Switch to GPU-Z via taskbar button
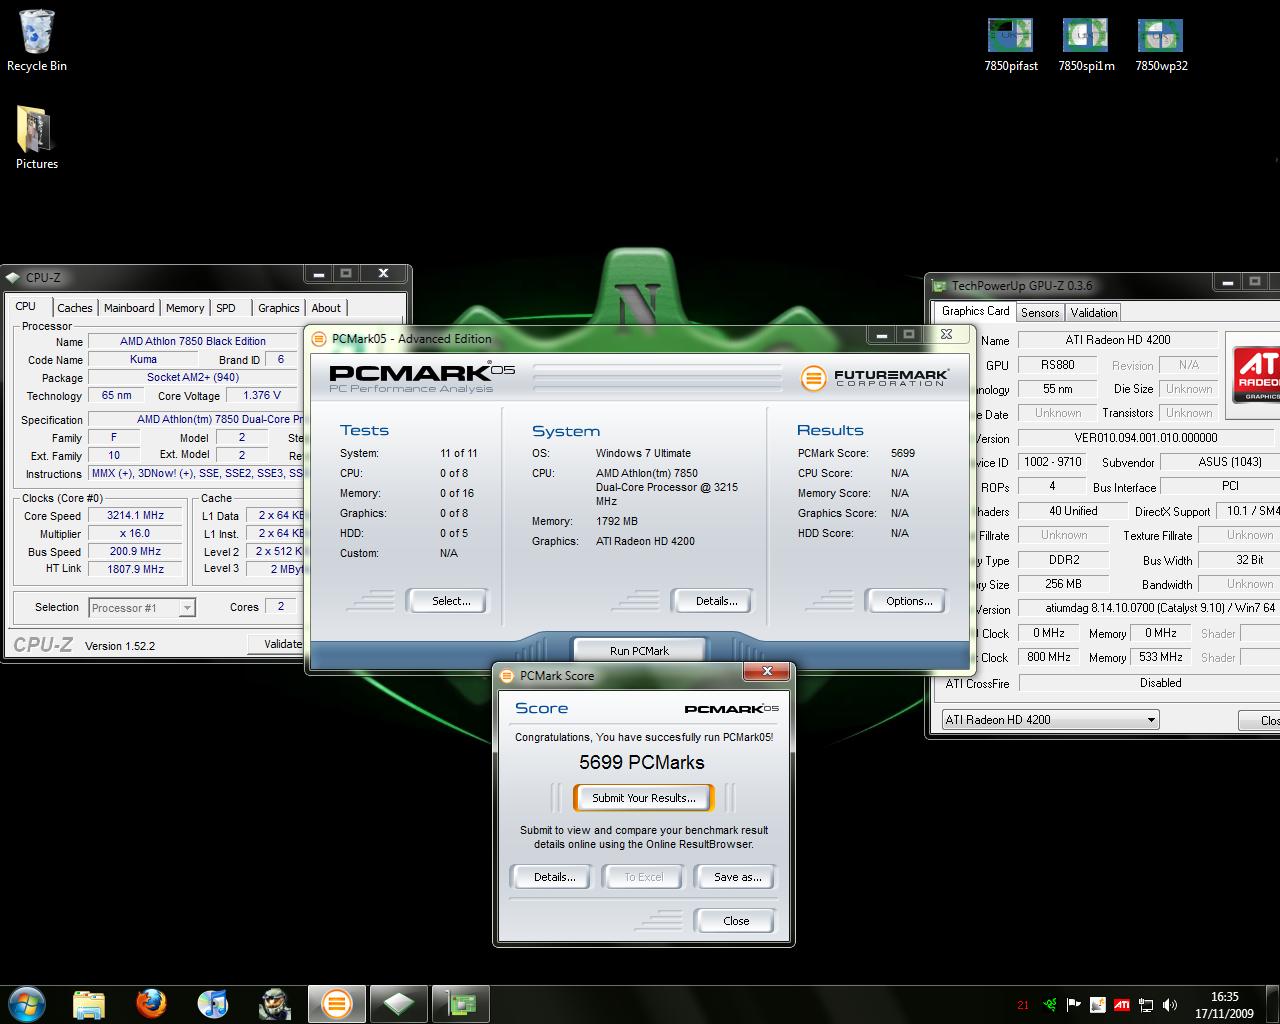The width and height of the screenshot is (1280, 1024). point(461,1003)
